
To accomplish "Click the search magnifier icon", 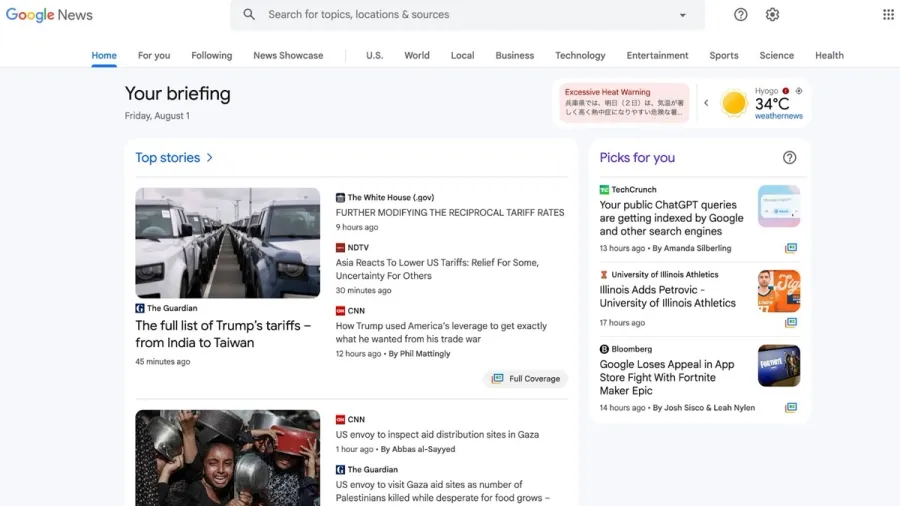I will (x=249, y=14).
